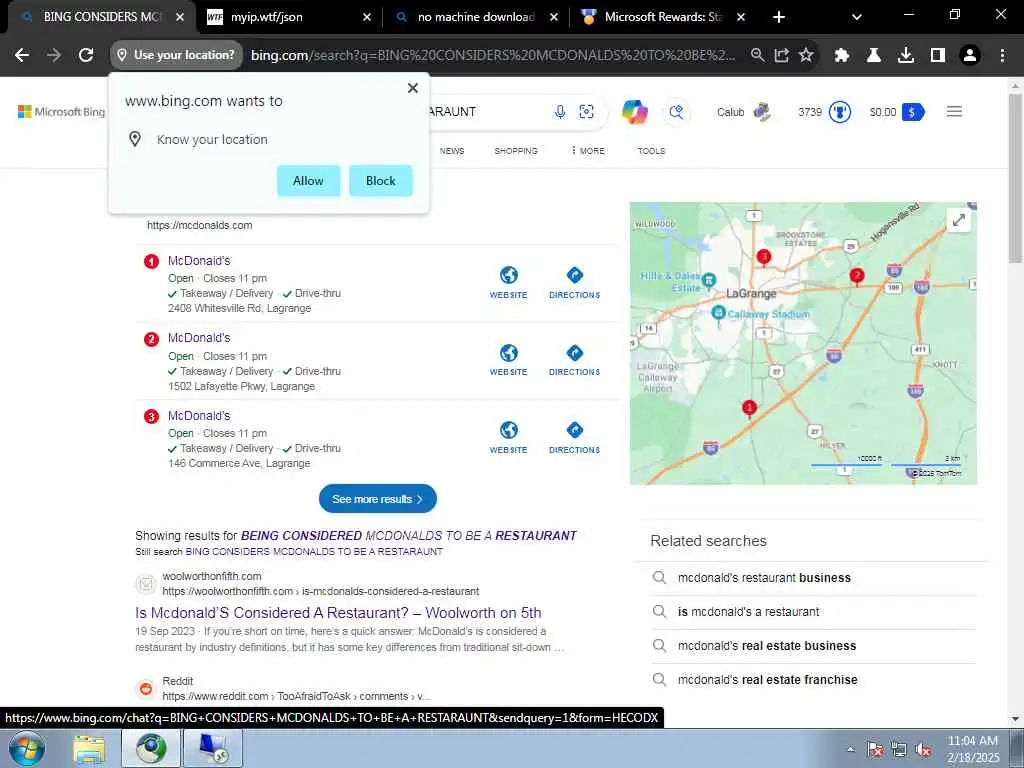Click the address bar URL
This screenshot has width=1024, height=768.
493,56
